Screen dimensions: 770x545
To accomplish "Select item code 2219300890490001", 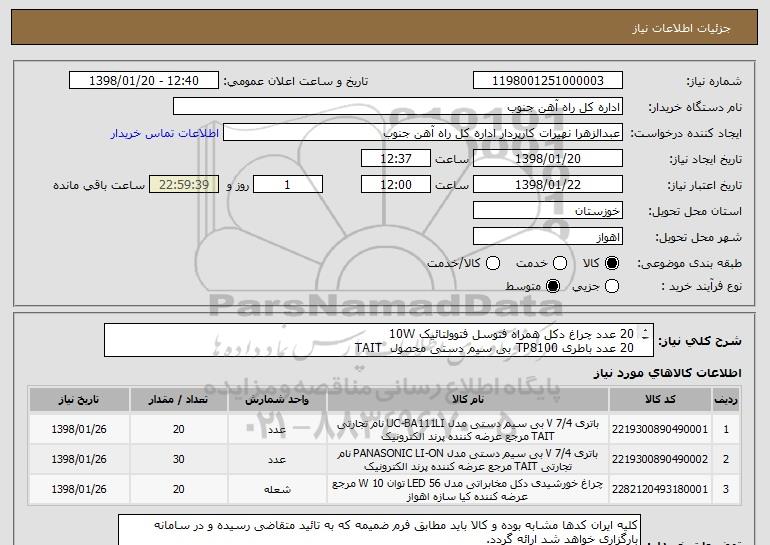I will click(660, 429).
